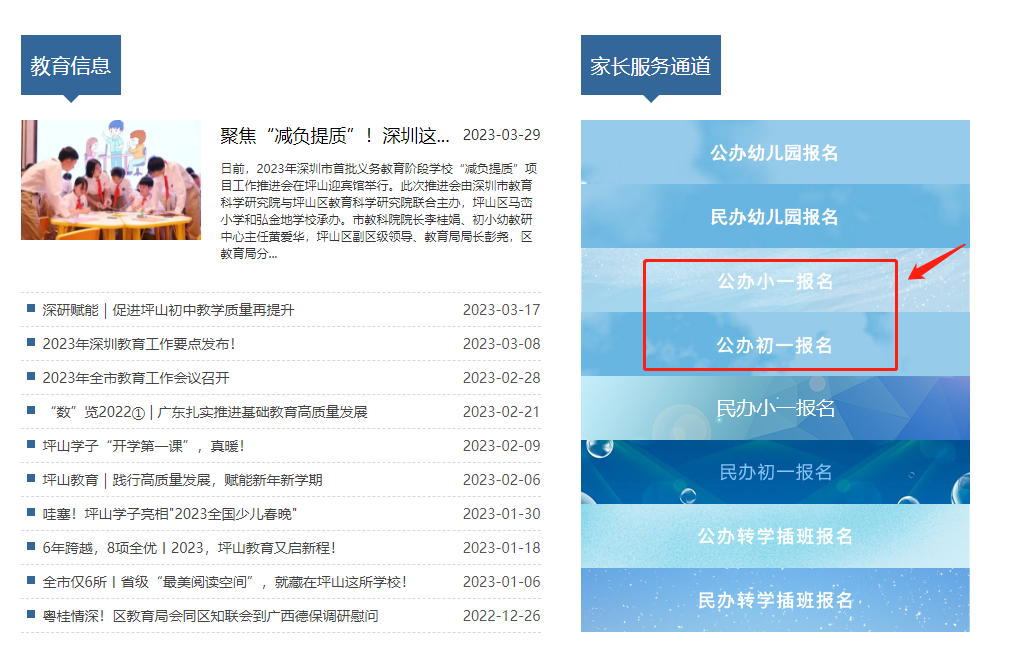The image size is (1013, 654).
Task: Click the date 2023-02-06
Action: 501,480
